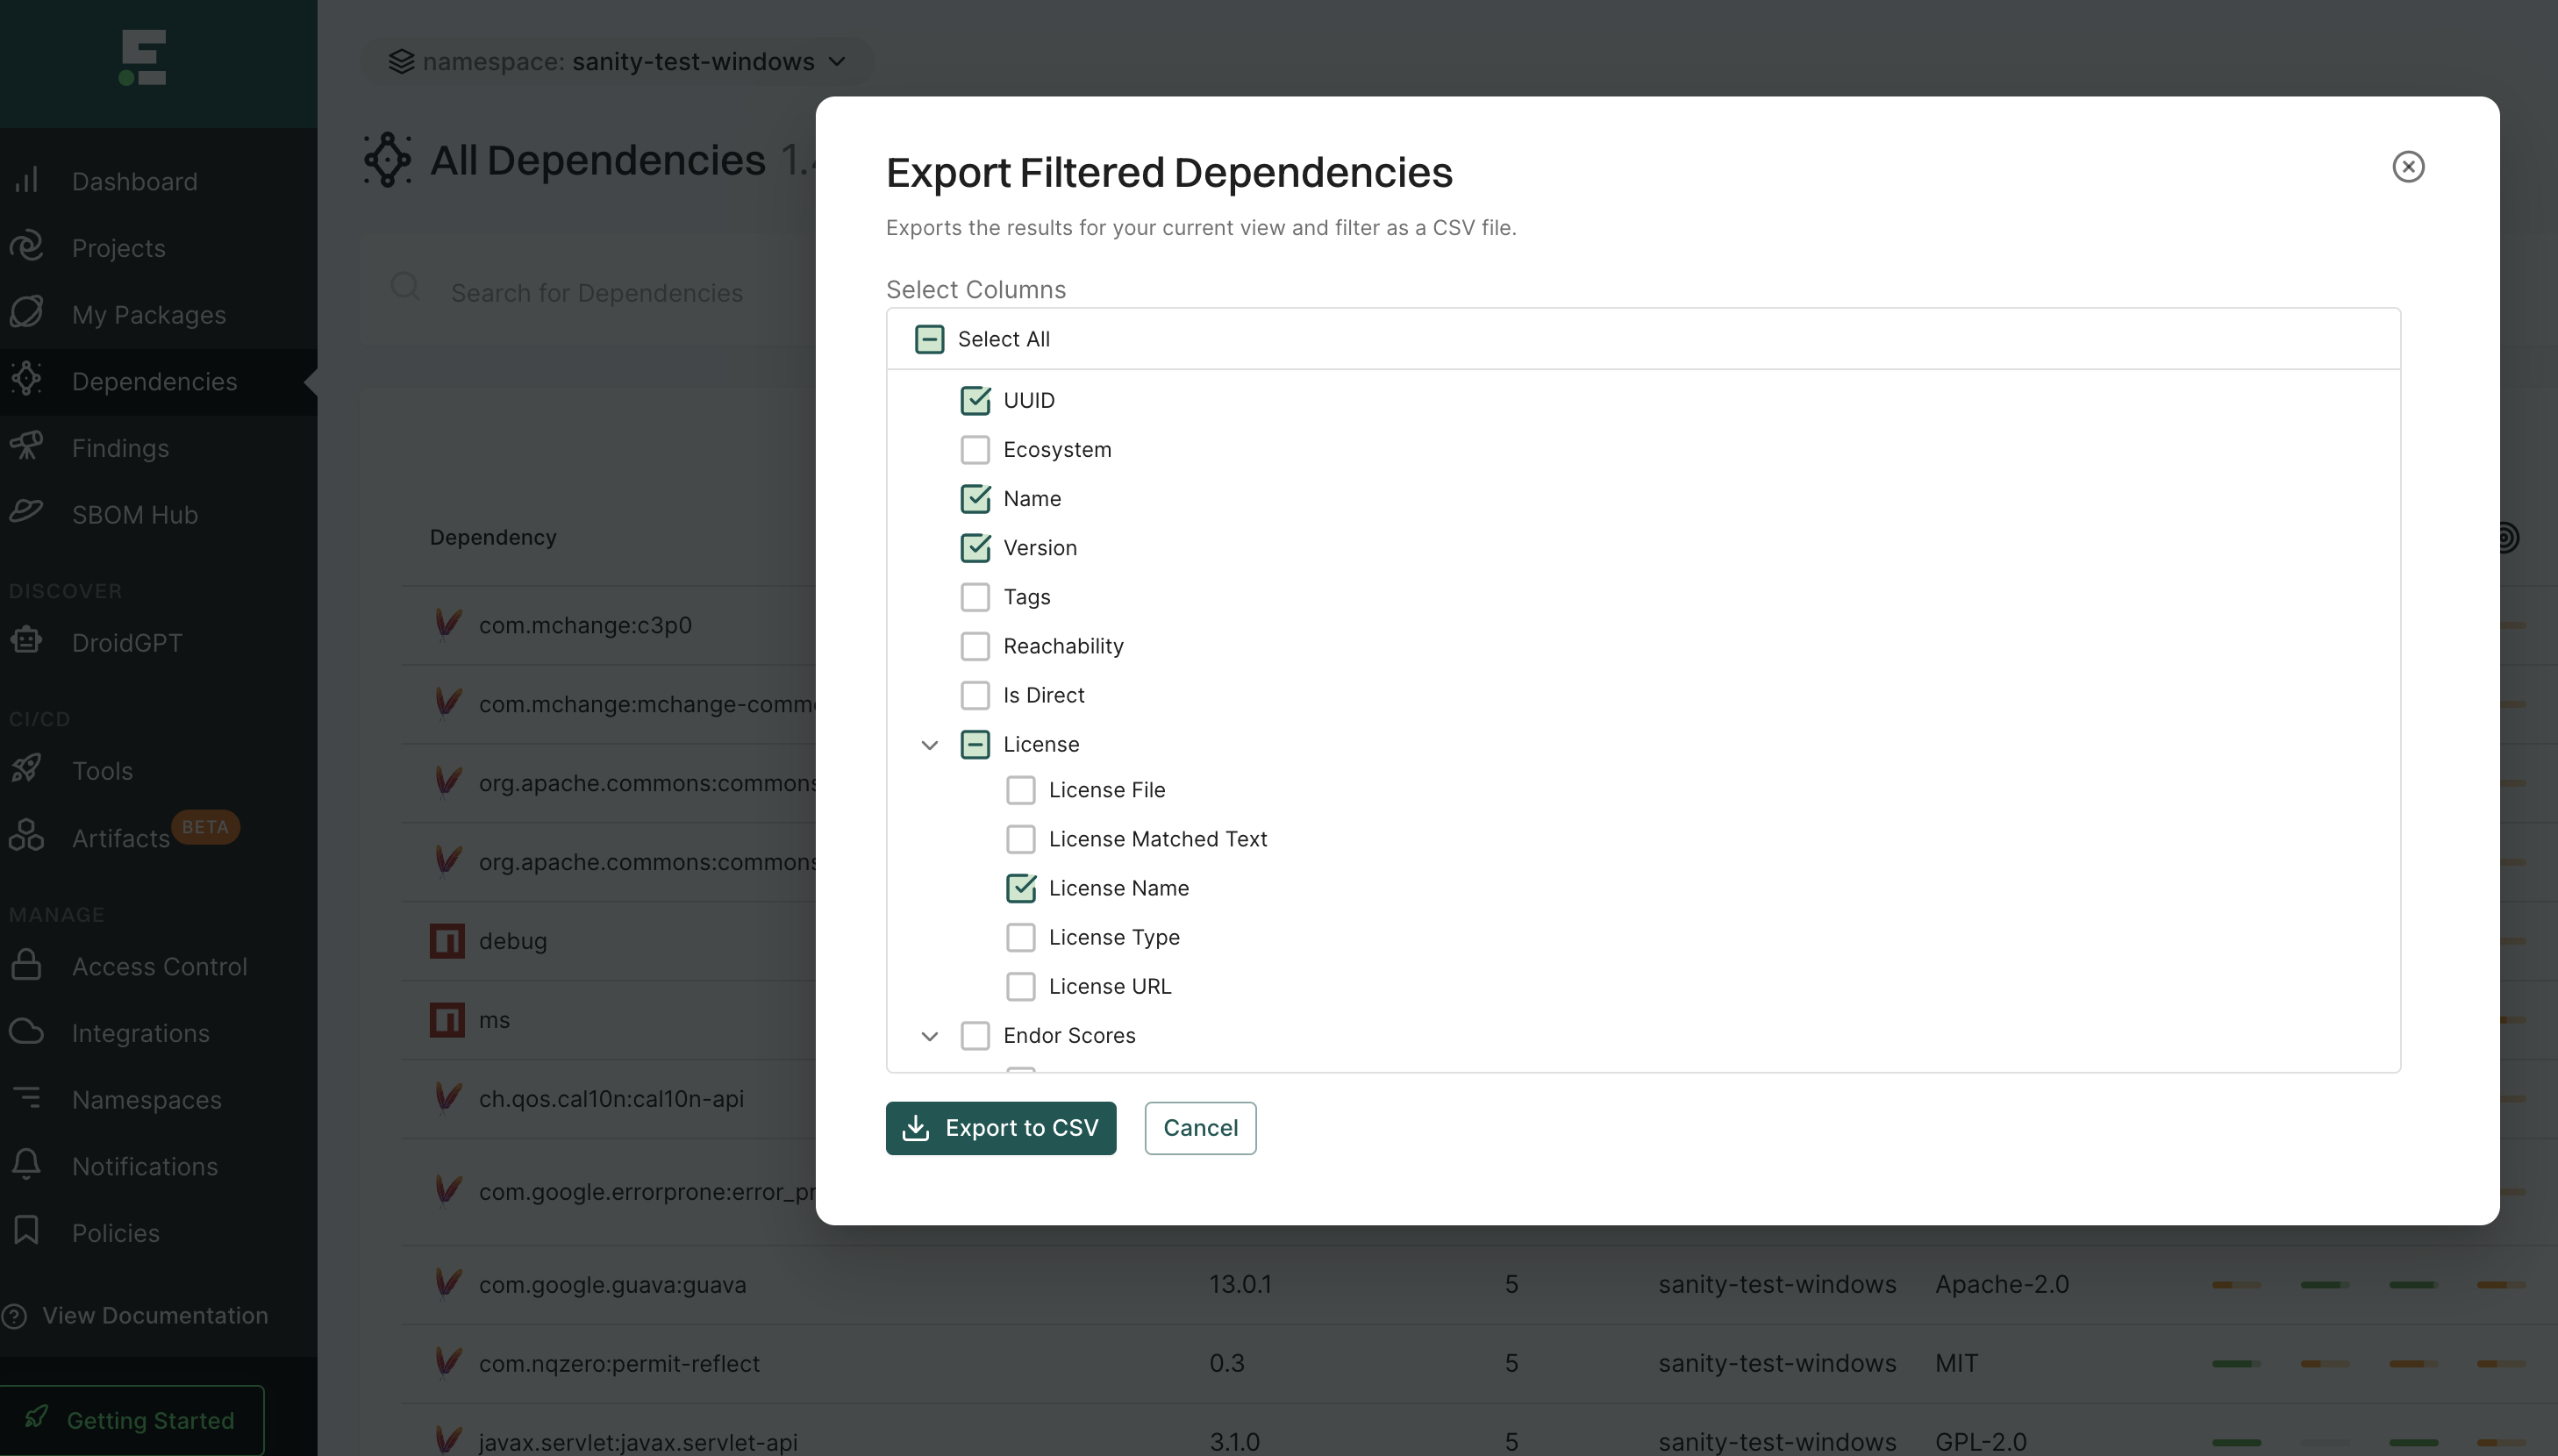
Task: Uncheck the License Name checkbox
Action: pyautogui.click(x=1021, y=887)
